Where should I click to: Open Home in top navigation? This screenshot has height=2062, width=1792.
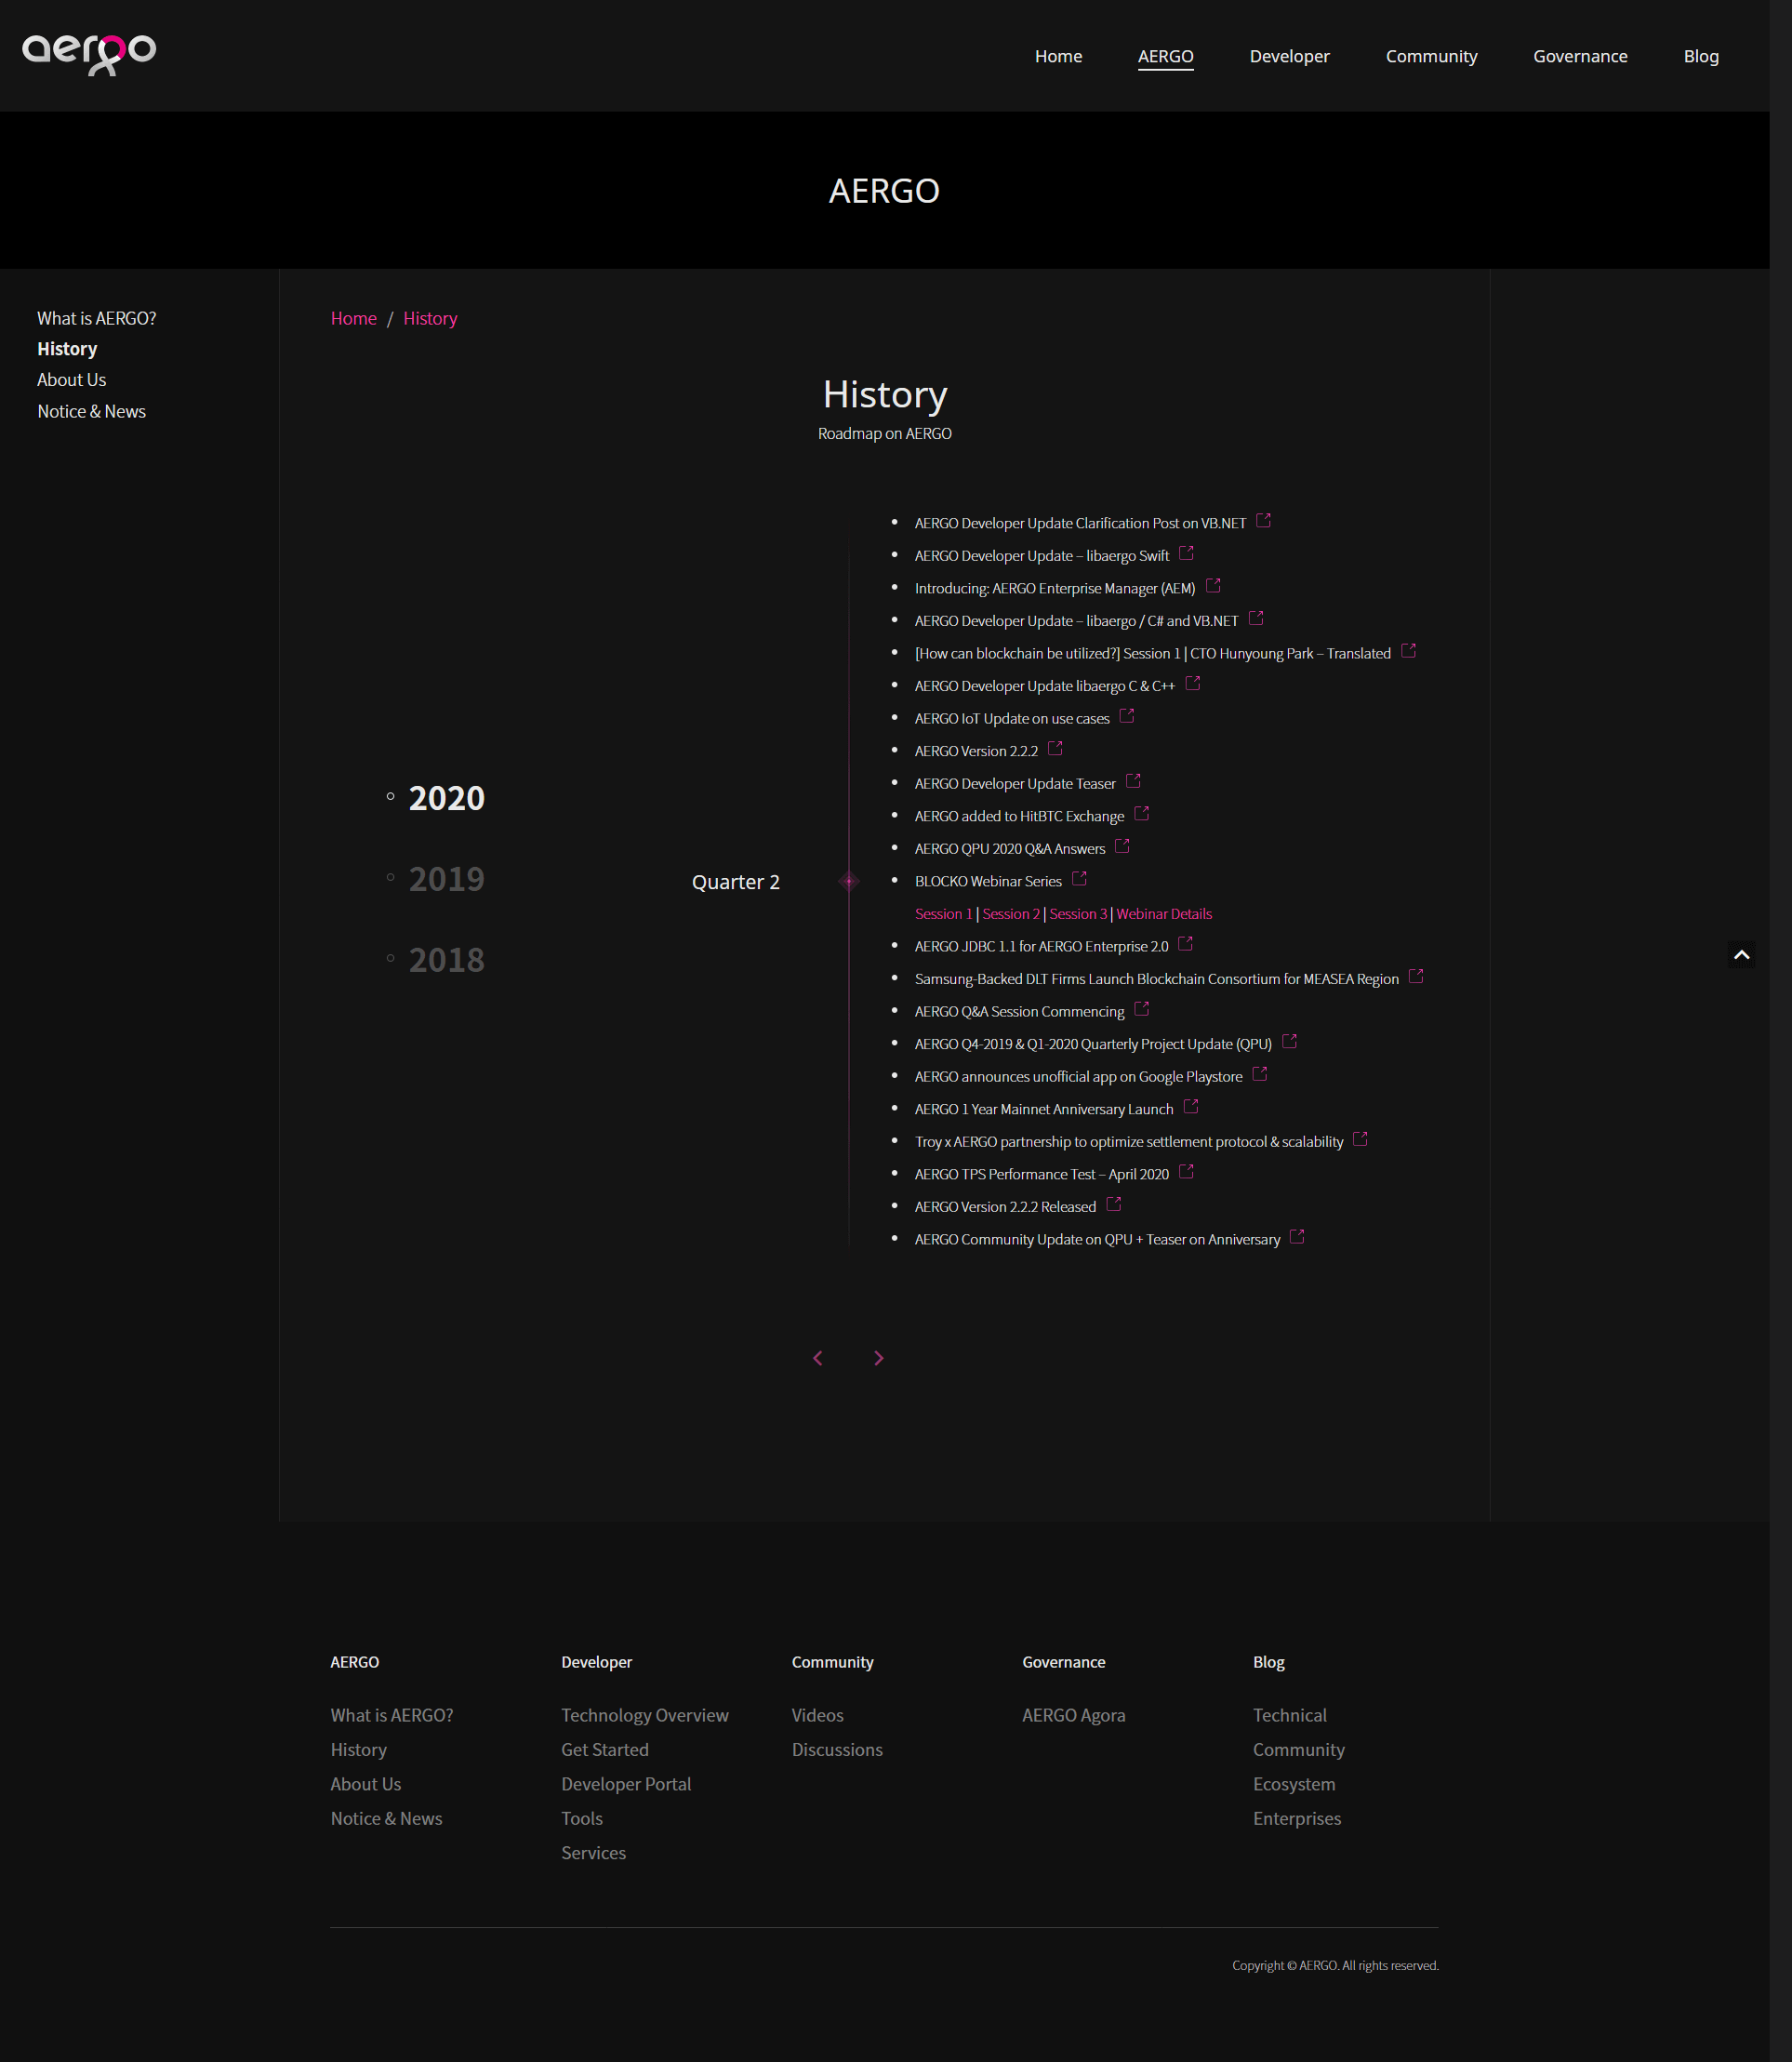1058,56
